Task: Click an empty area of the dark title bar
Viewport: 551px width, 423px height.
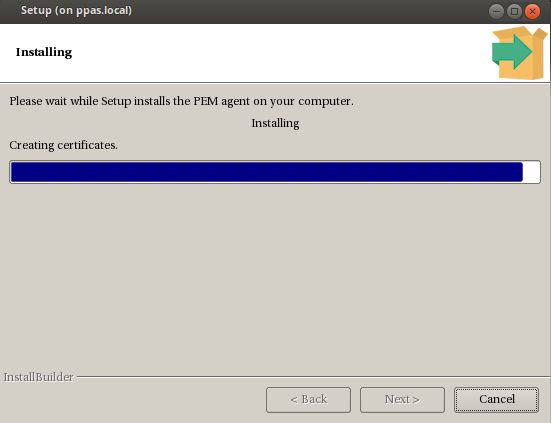Action: [309, 11]
